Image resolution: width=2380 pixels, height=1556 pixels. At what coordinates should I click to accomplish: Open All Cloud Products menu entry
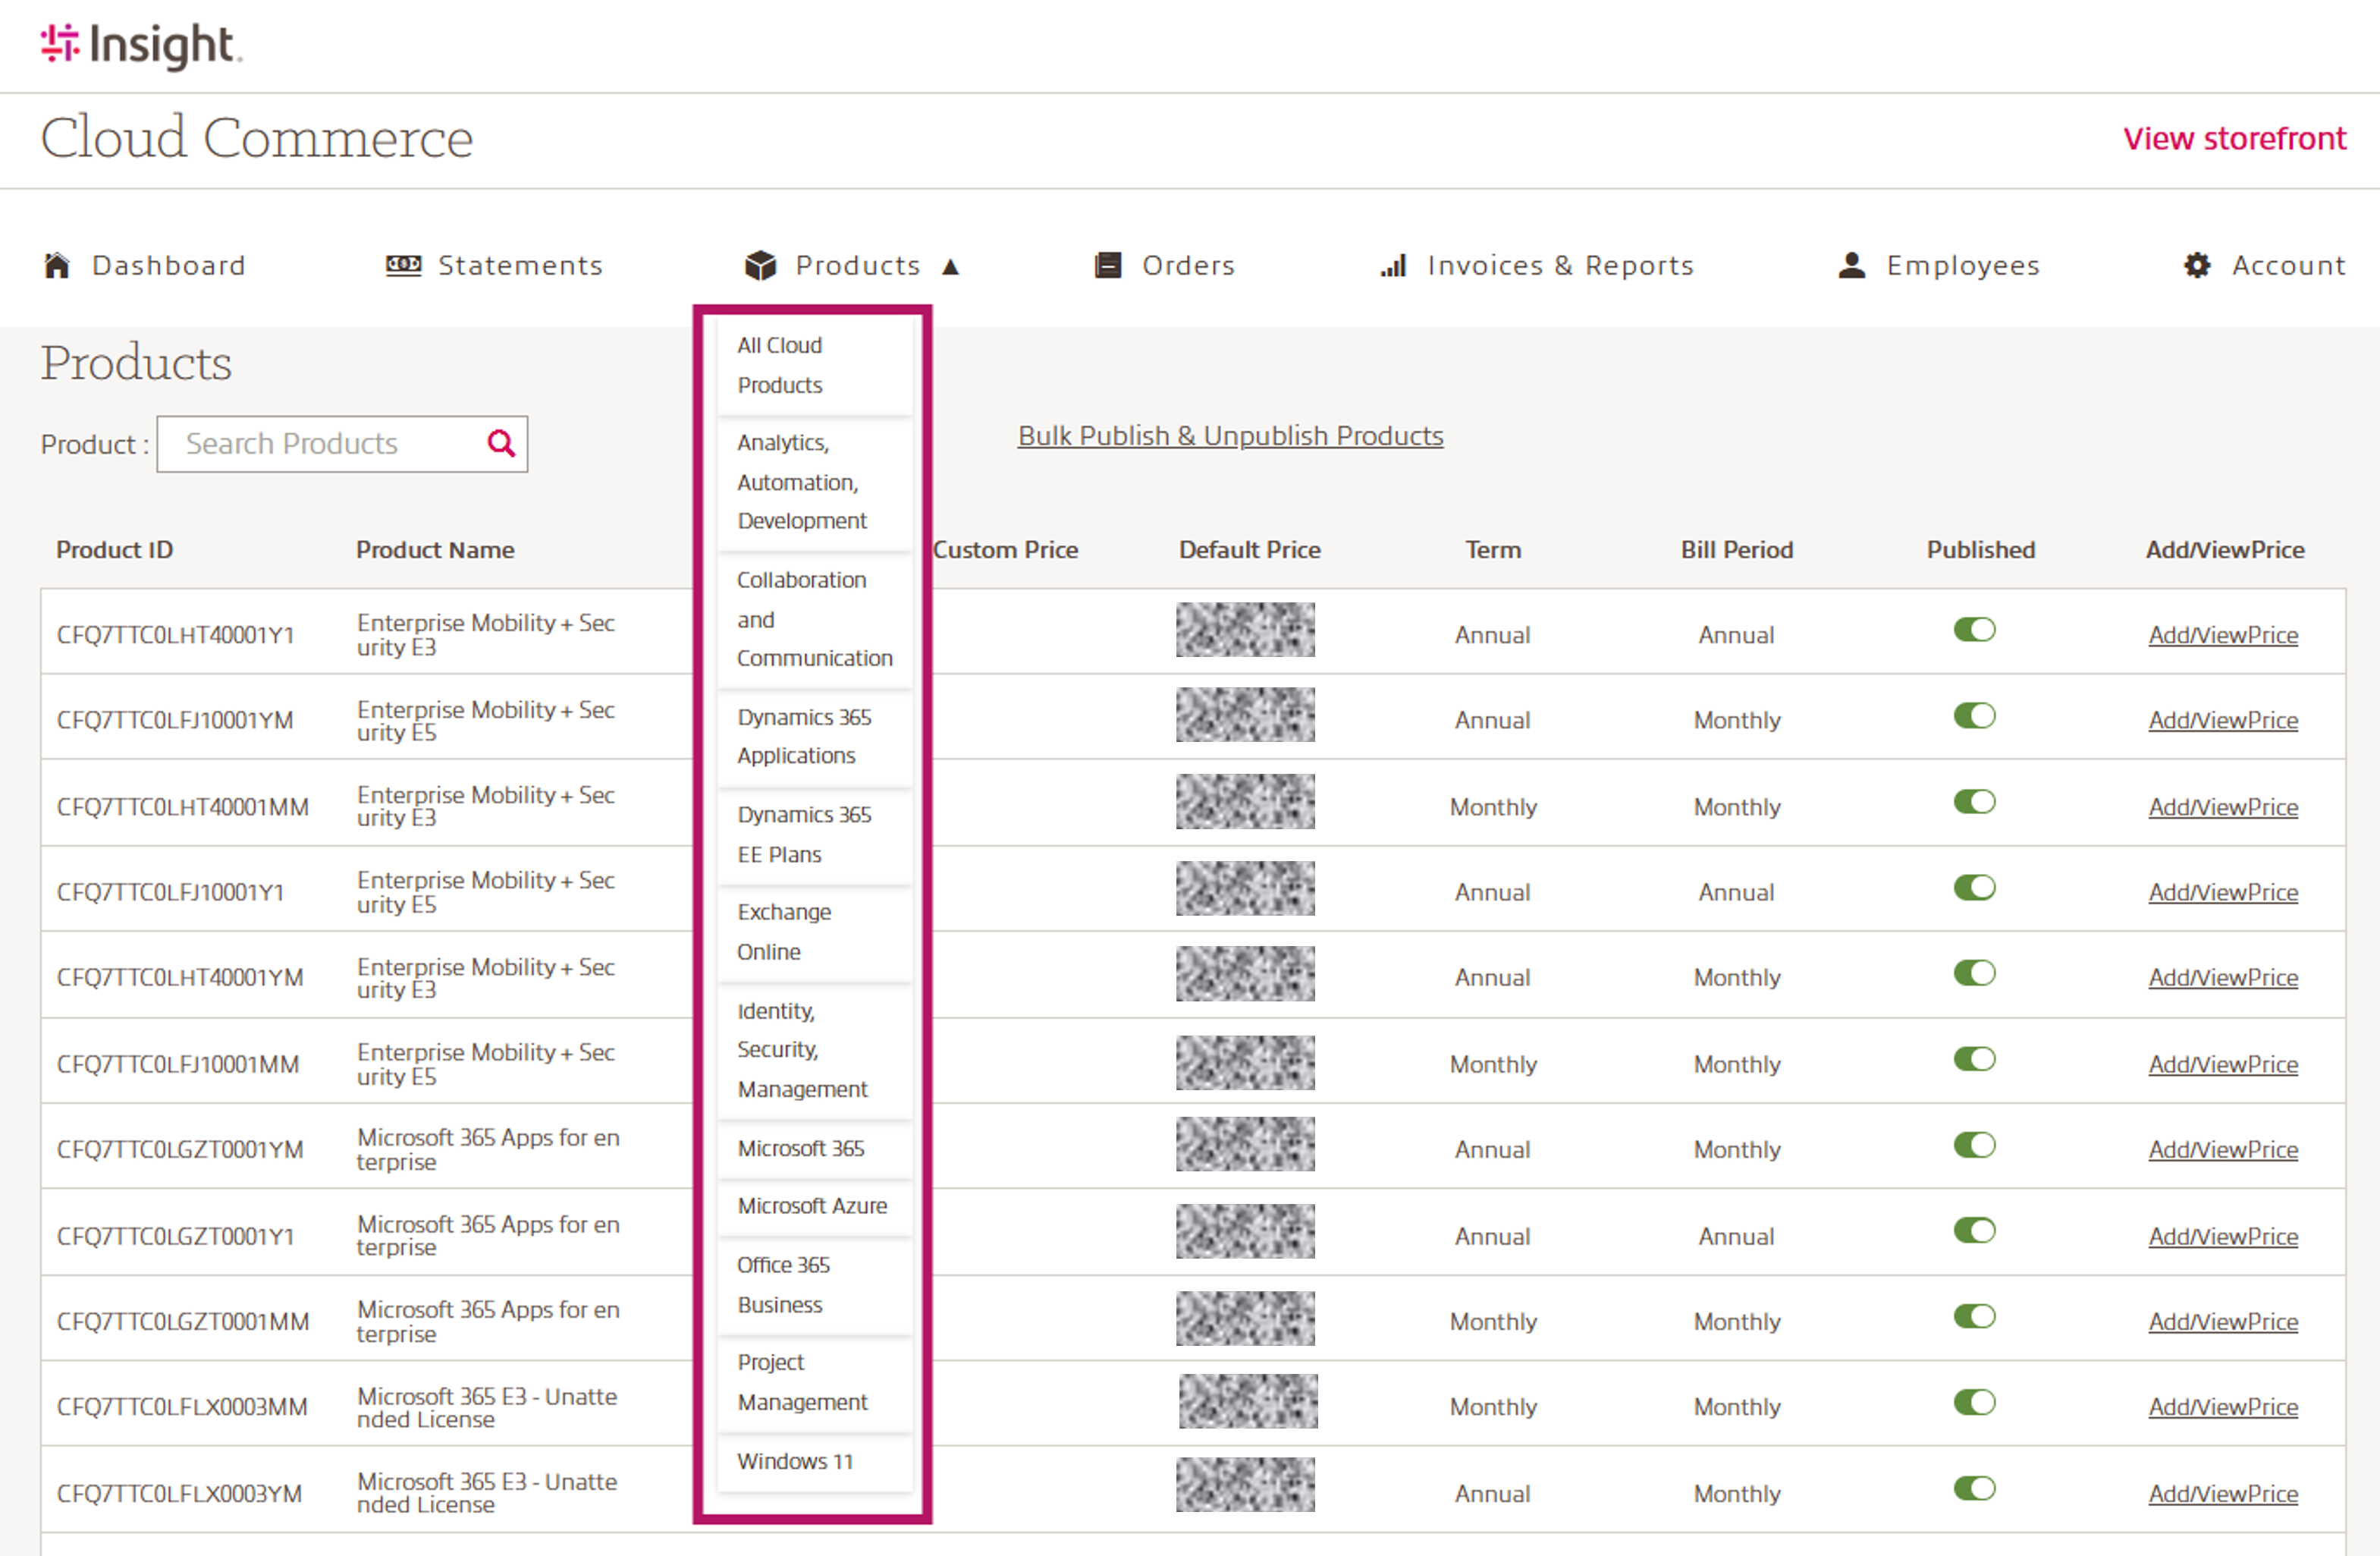[779, 365]
